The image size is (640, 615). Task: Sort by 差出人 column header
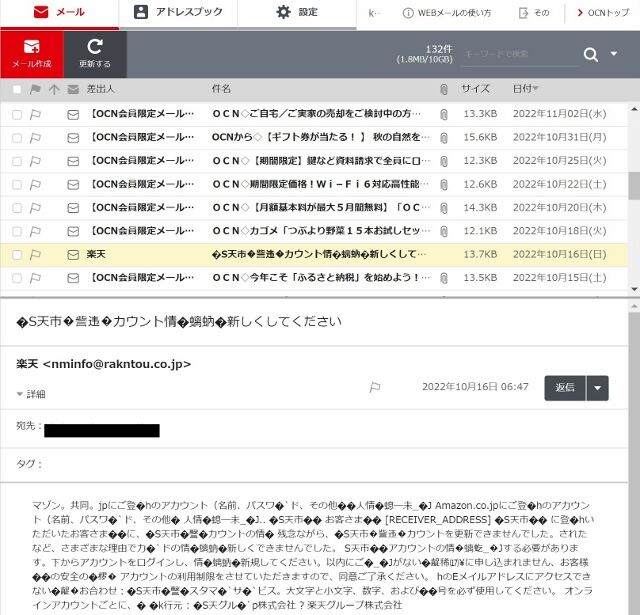coord(100,89)
